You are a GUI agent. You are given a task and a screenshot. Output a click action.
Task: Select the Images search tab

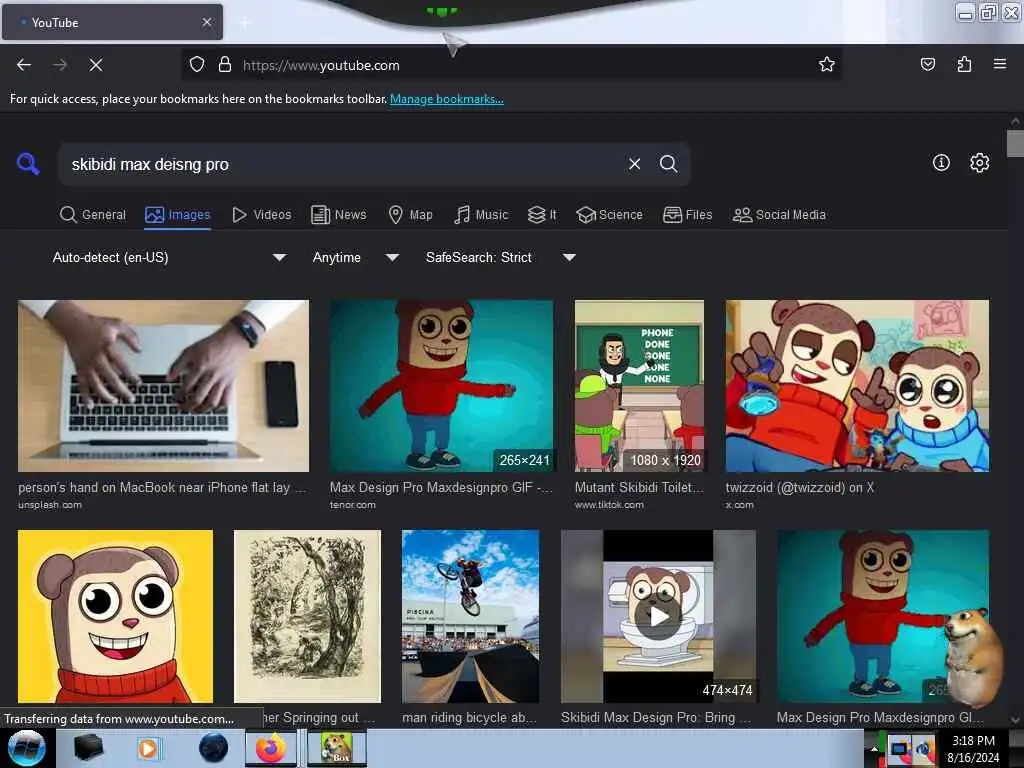[178, 215]
